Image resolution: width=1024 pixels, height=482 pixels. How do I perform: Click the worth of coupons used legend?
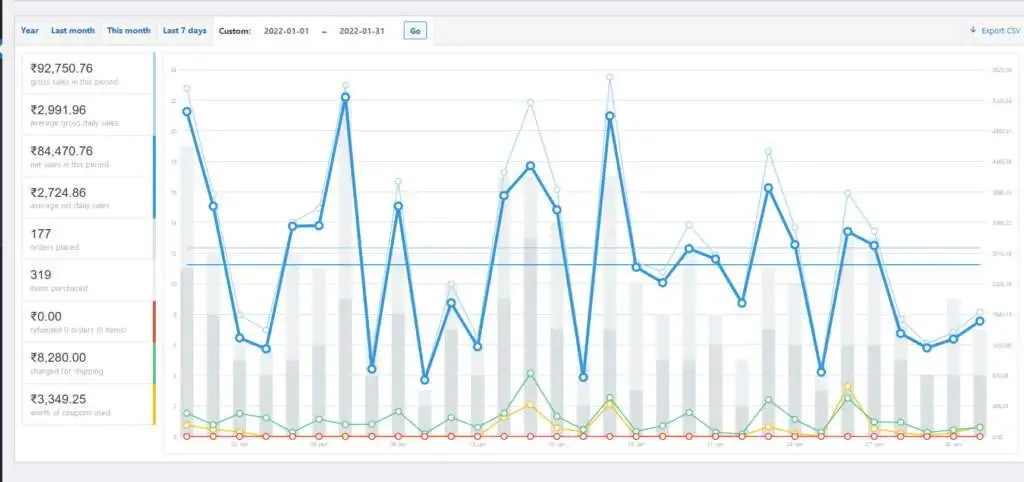tap(88, 404)
